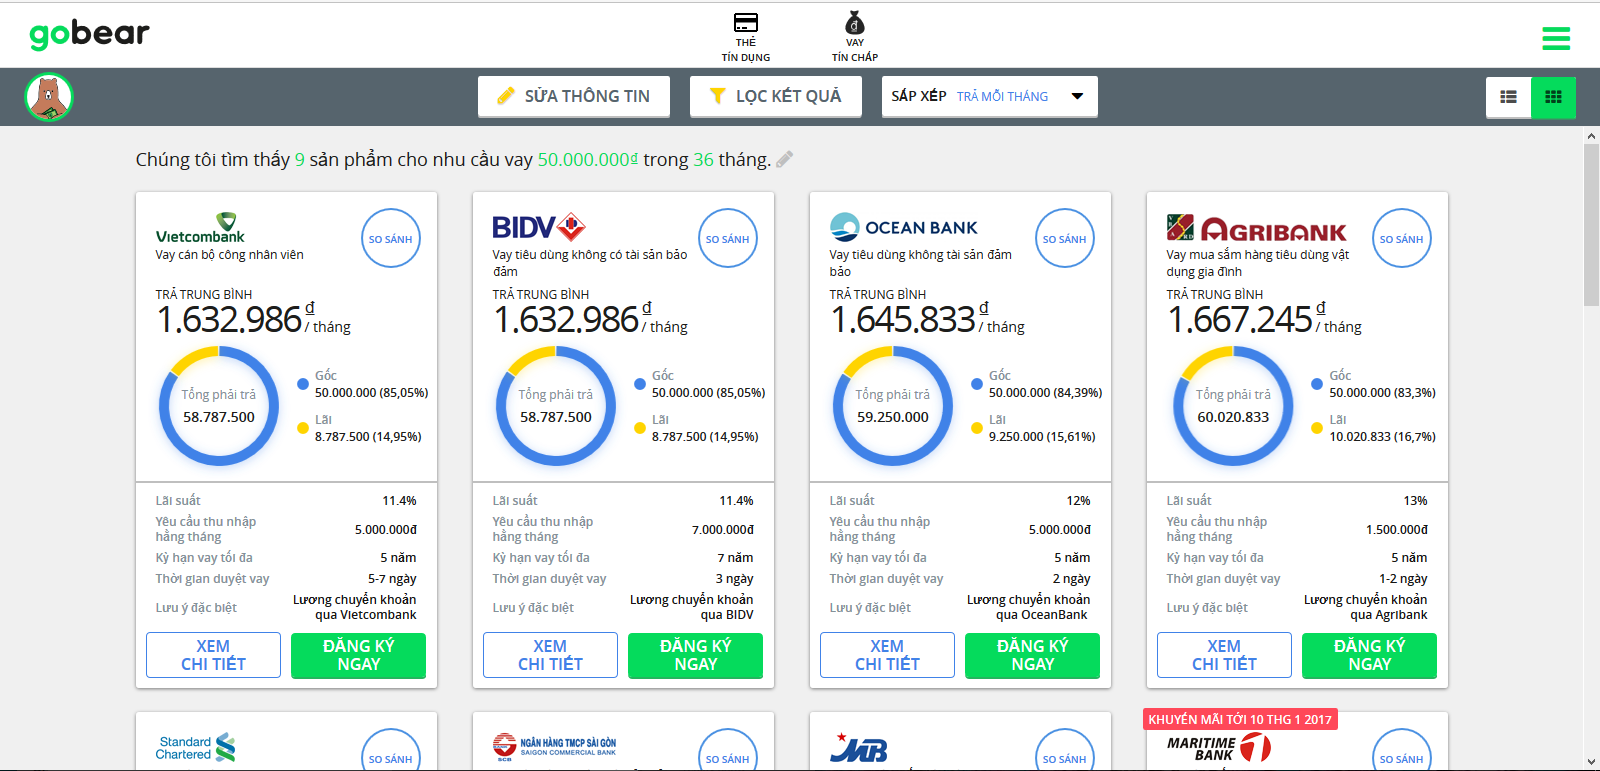View Xem chi tiết for BIDV loan

tap(550, 655)
